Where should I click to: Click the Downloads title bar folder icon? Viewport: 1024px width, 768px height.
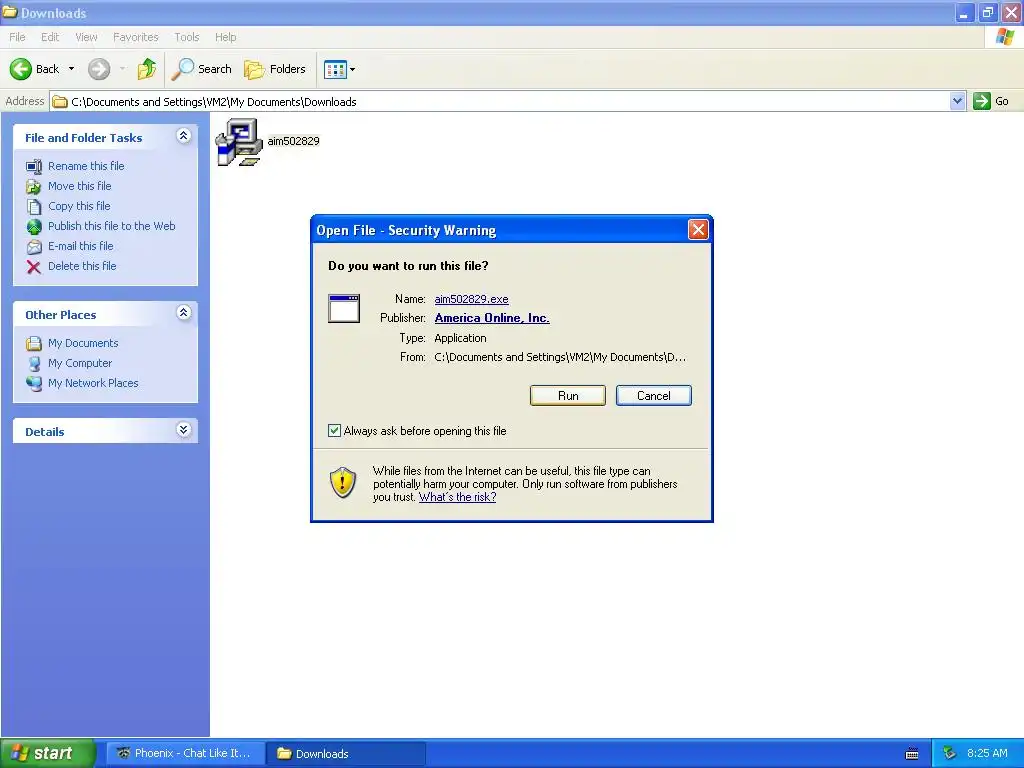9,12
